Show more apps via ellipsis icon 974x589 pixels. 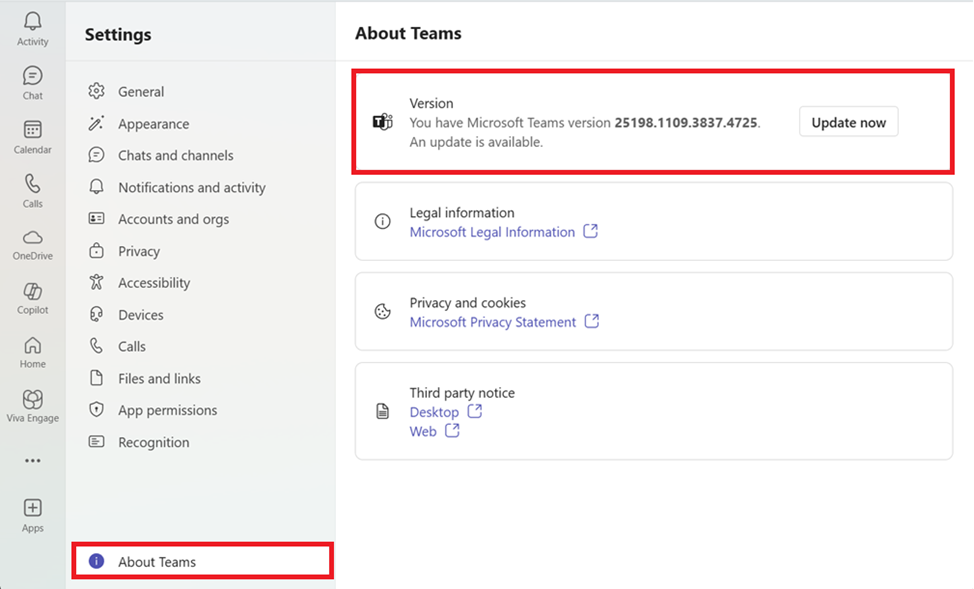32,460
